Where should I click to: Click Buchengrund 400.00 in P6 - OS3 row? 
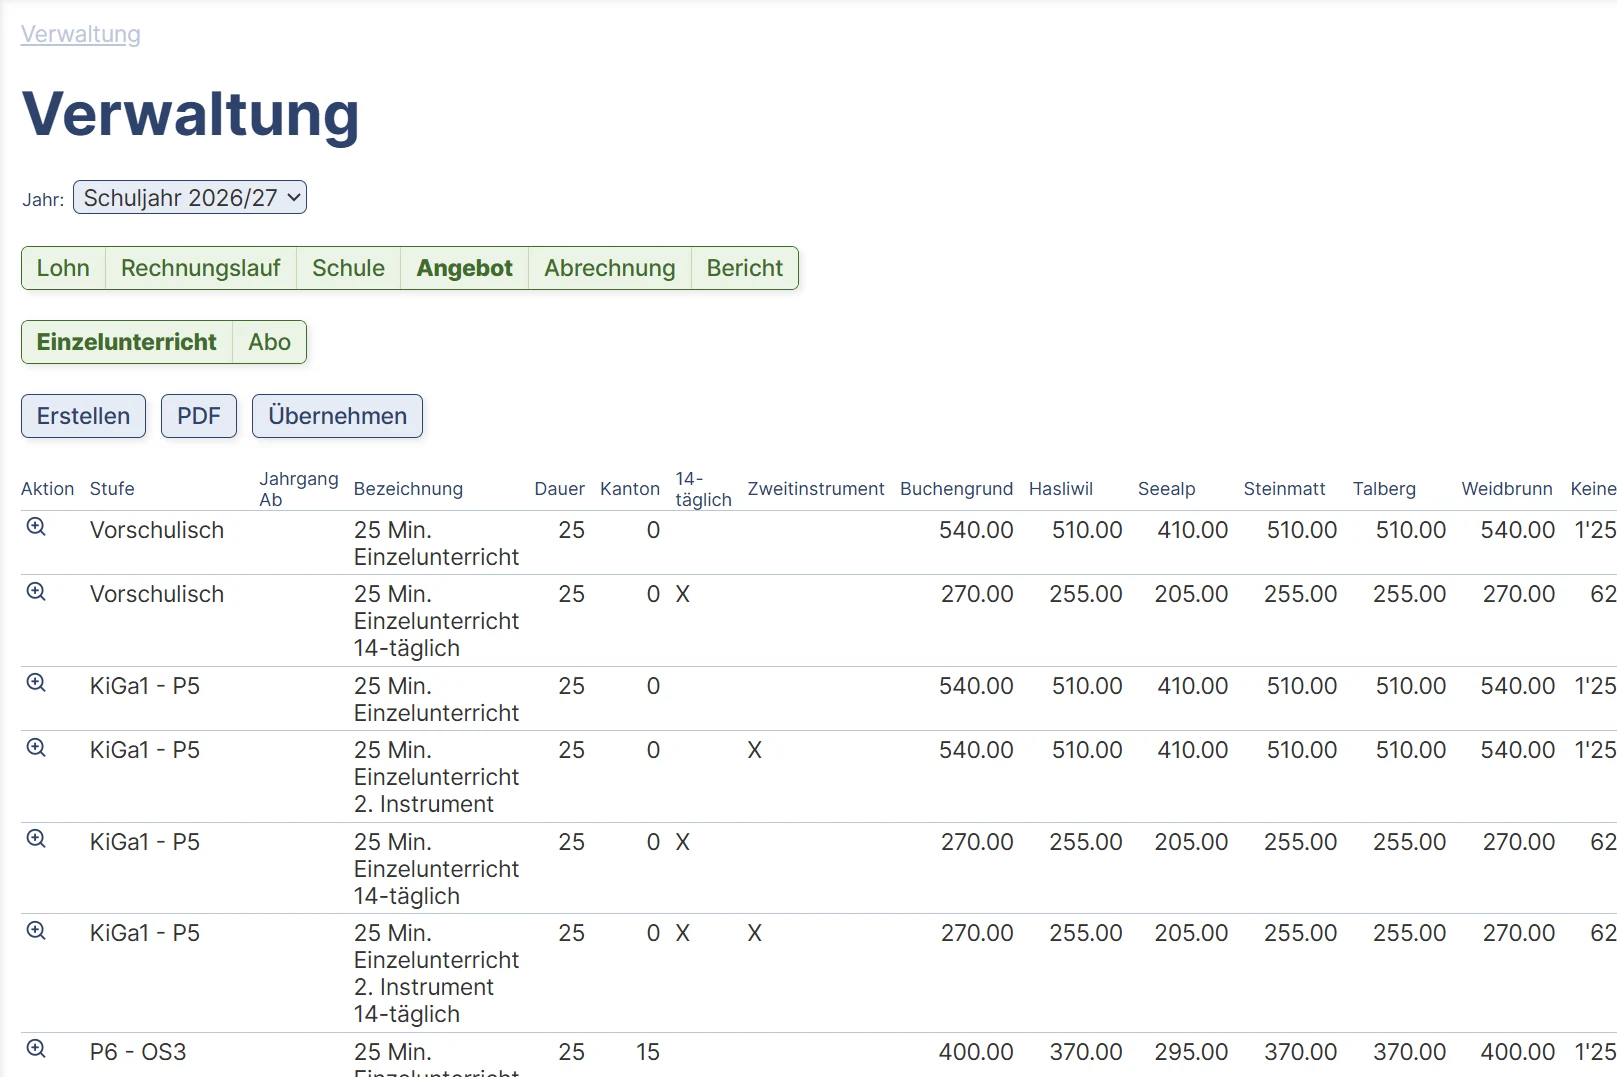[976, 1052]
